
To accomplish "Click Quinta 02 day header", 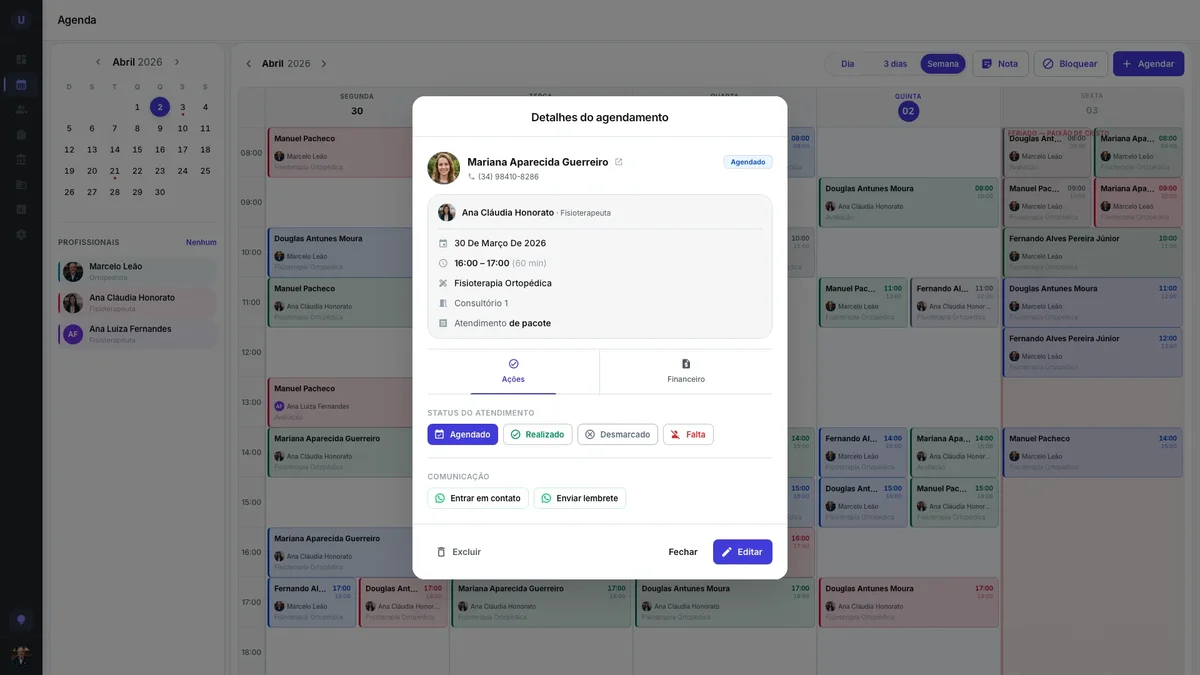I will [908, 106].
